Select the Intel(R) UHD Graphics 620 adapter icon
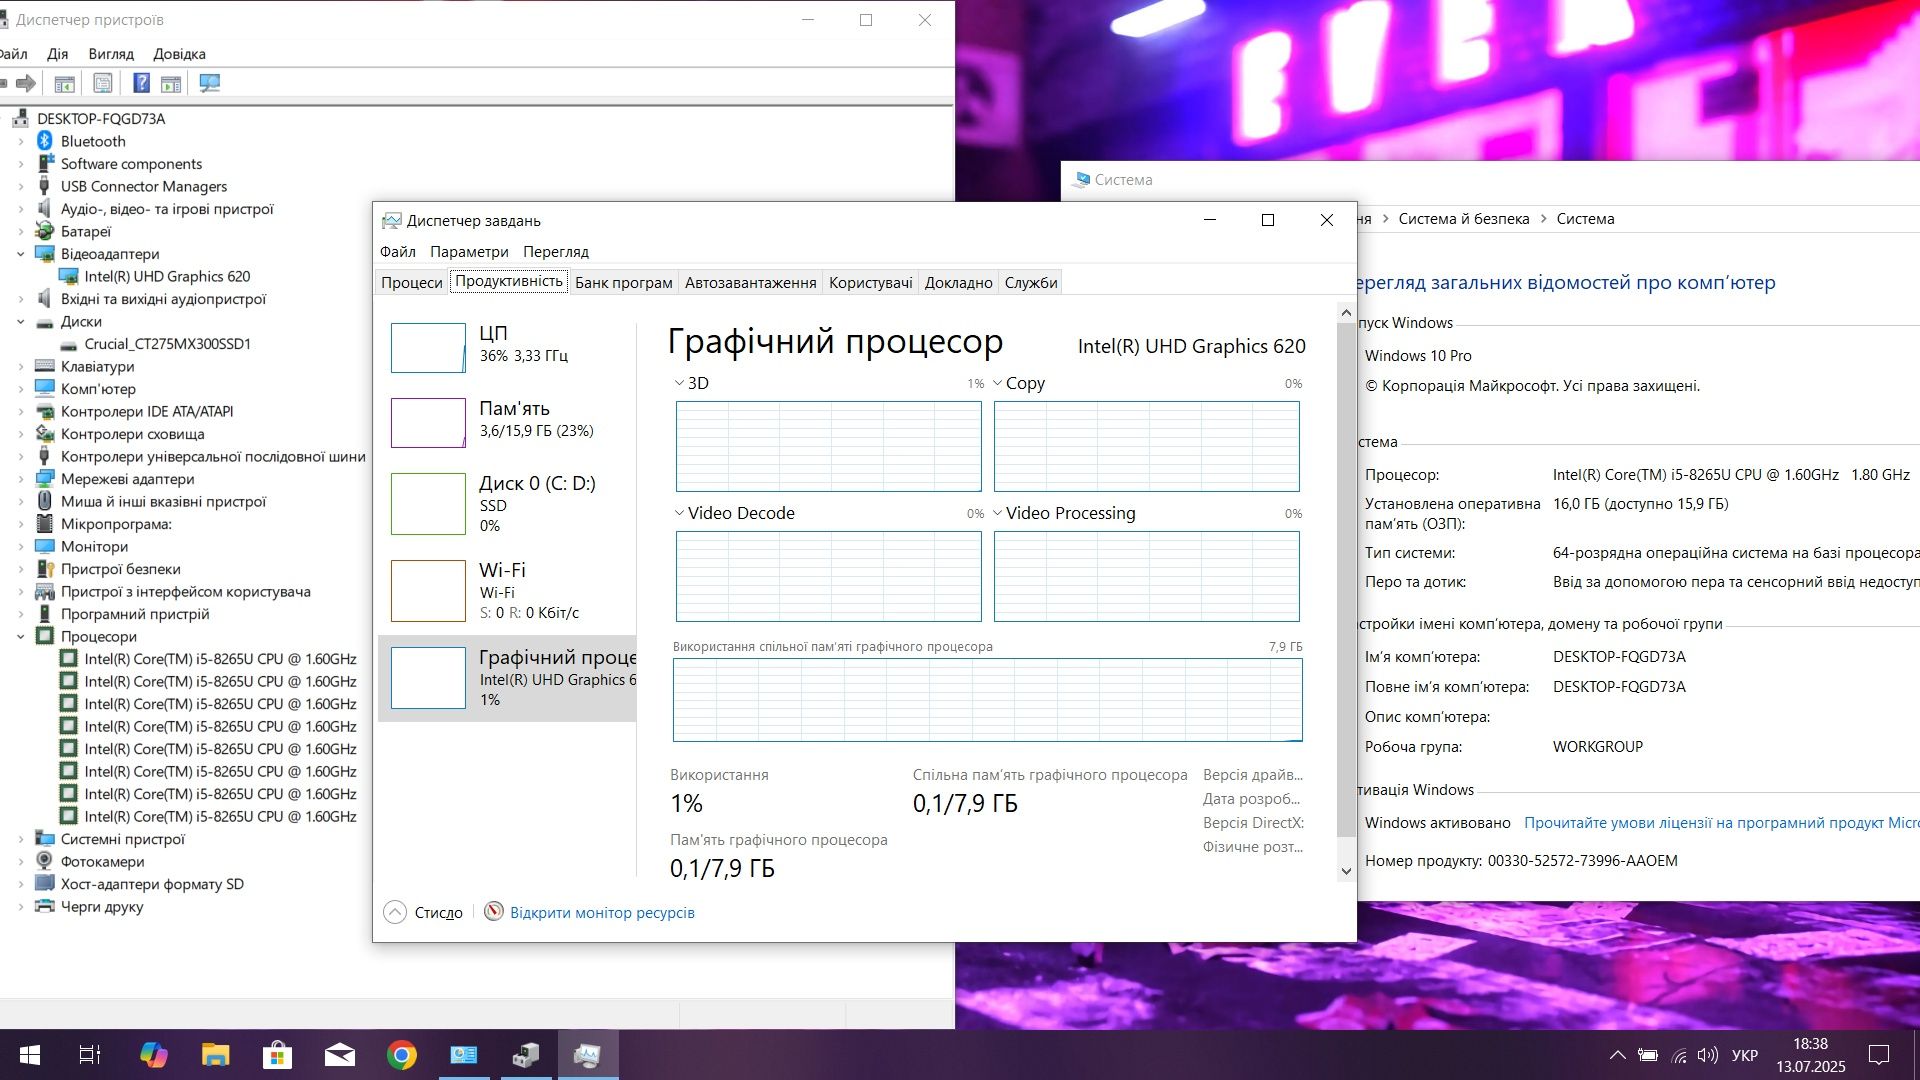 [68, 276]
